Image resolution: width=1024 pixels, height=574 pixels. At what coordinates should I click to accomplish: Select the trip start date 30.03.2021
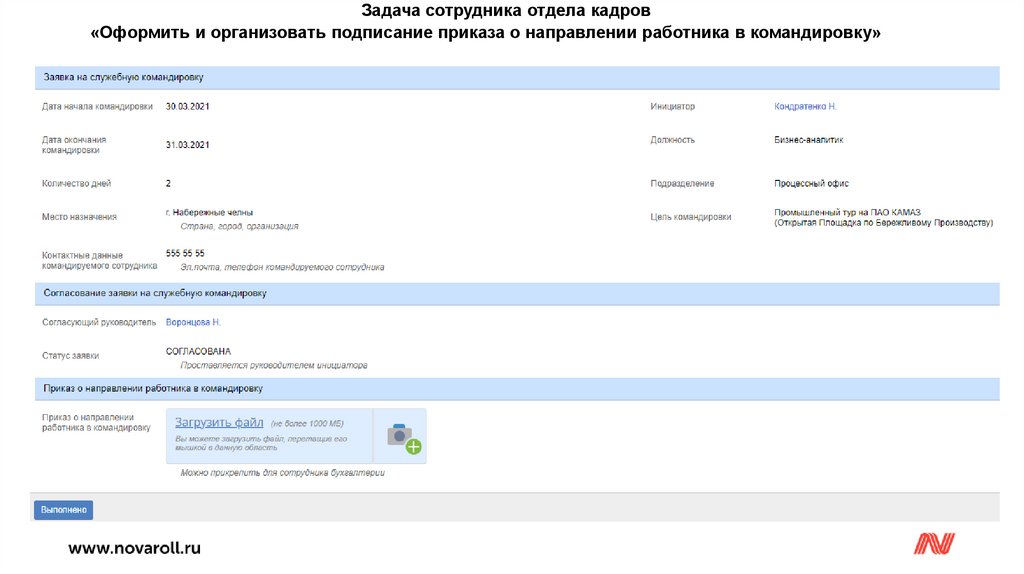click(188, 106)
